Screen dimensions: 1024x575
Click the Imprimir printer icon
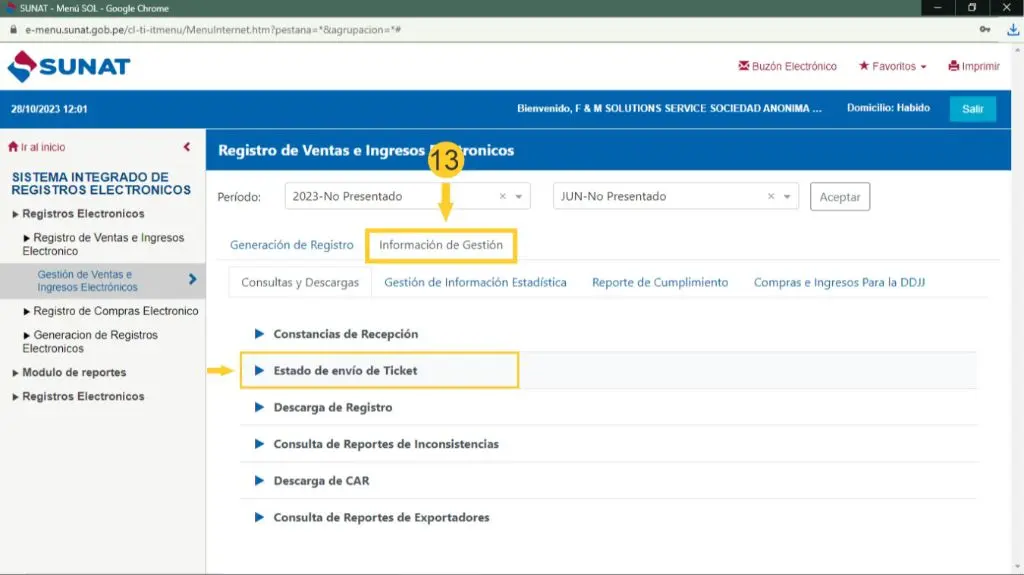(954, 67)
